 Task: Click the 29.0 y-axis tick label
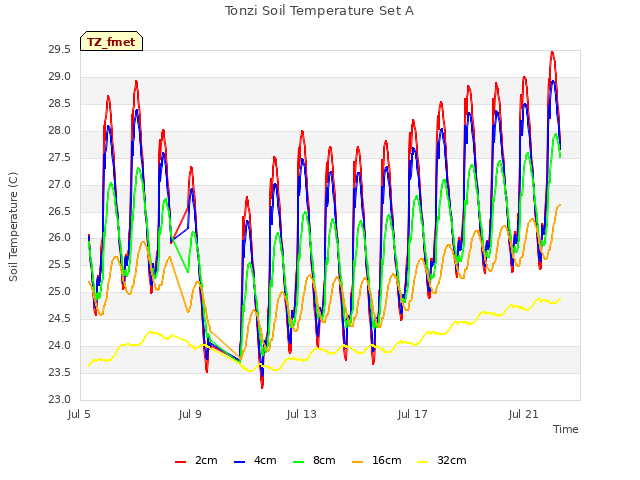(x=60, y=77)
